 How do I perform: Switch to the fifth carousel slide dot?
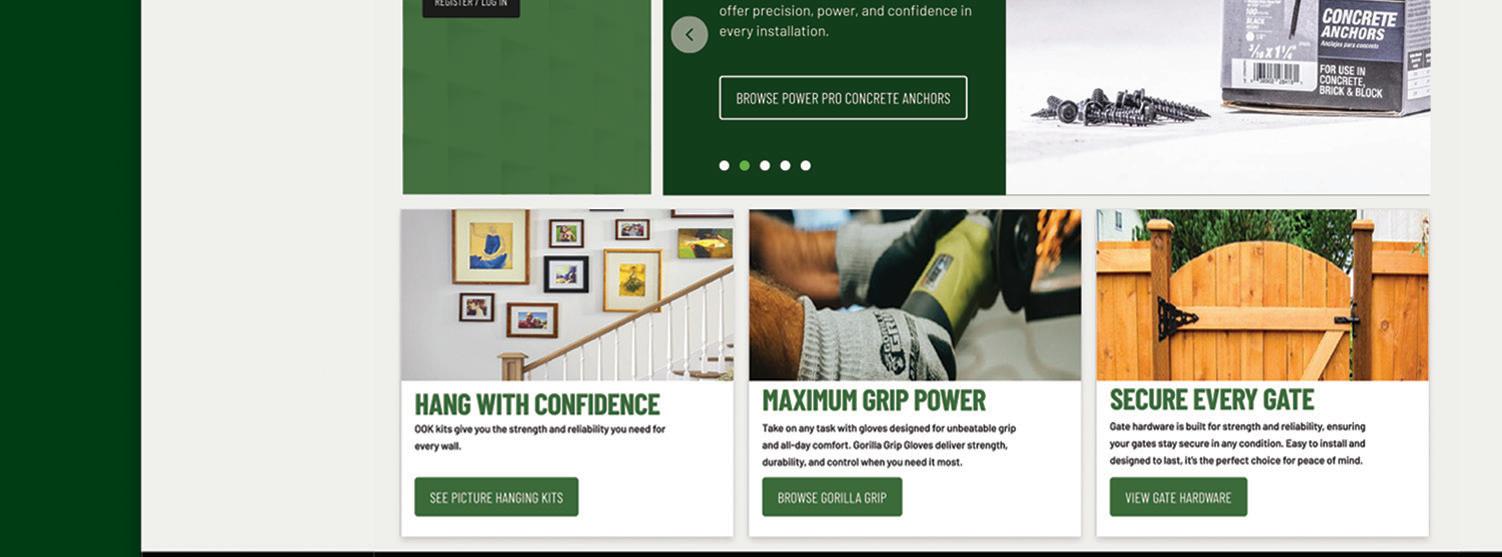[806, 166]
